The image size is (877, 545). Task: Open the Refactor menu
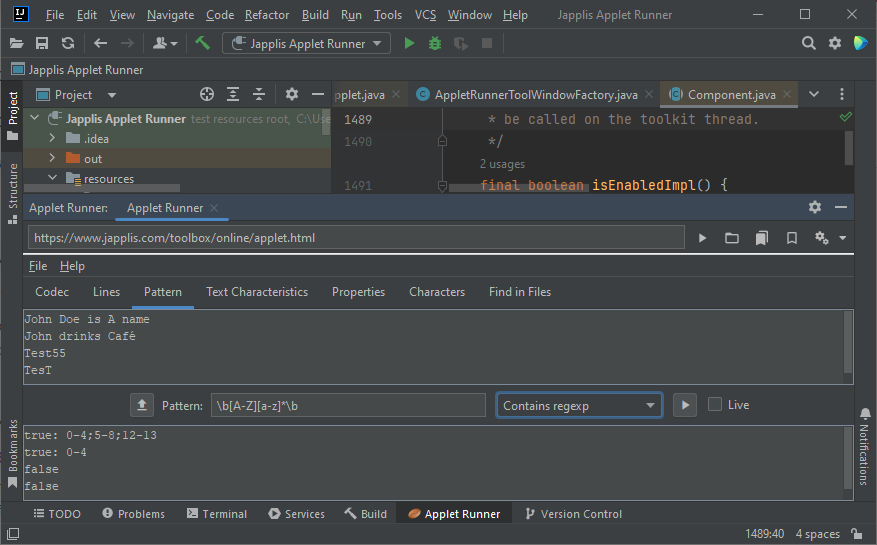tap(267, 15)
